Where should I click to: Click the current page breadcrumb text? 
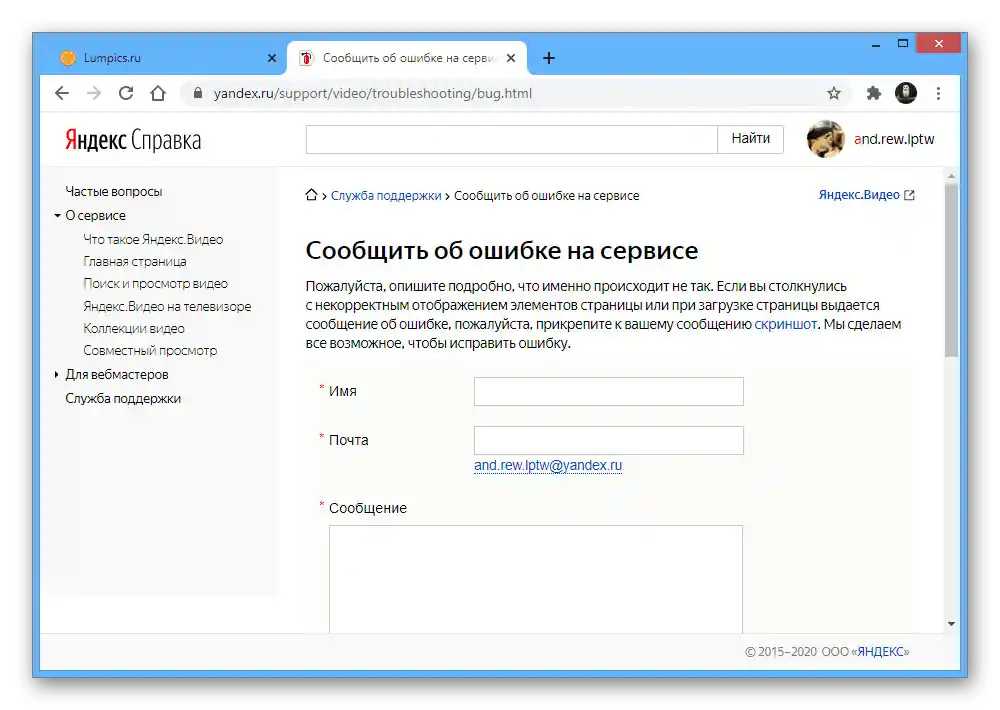click(547, 196)
